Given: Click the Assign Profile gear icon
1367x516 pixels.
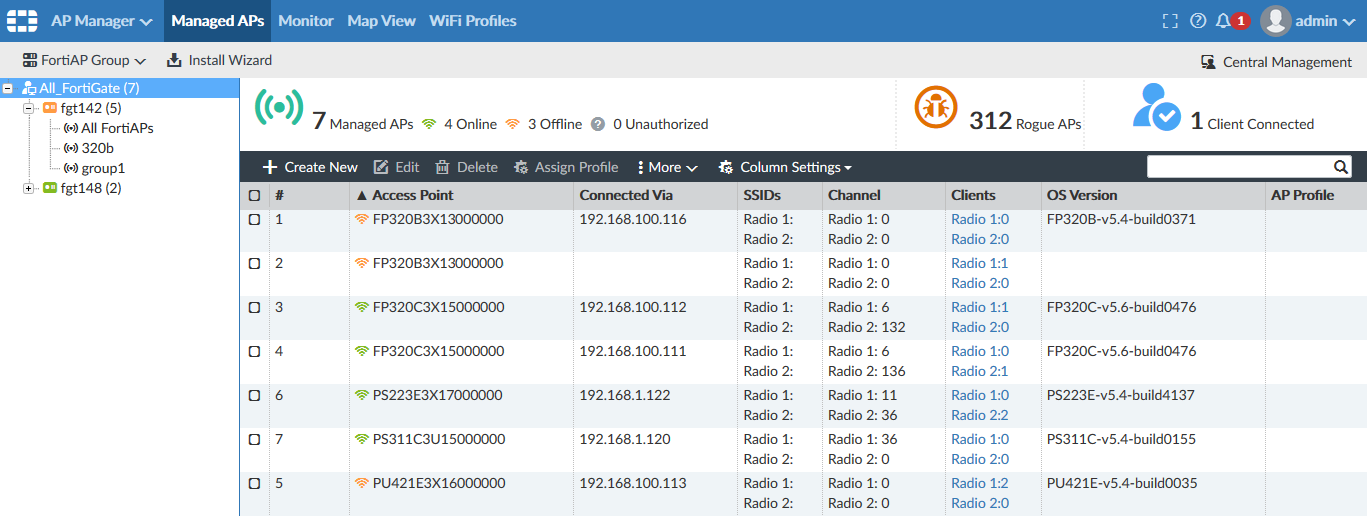Looking at the screenshot, I should tap(521, 167).
